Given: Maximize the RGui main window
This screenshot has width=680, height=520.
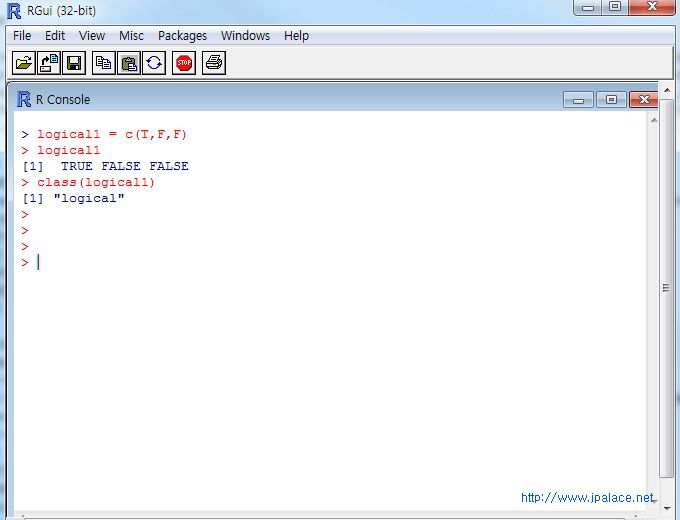Looking at the screenshot, I should [x=615, y=7].
